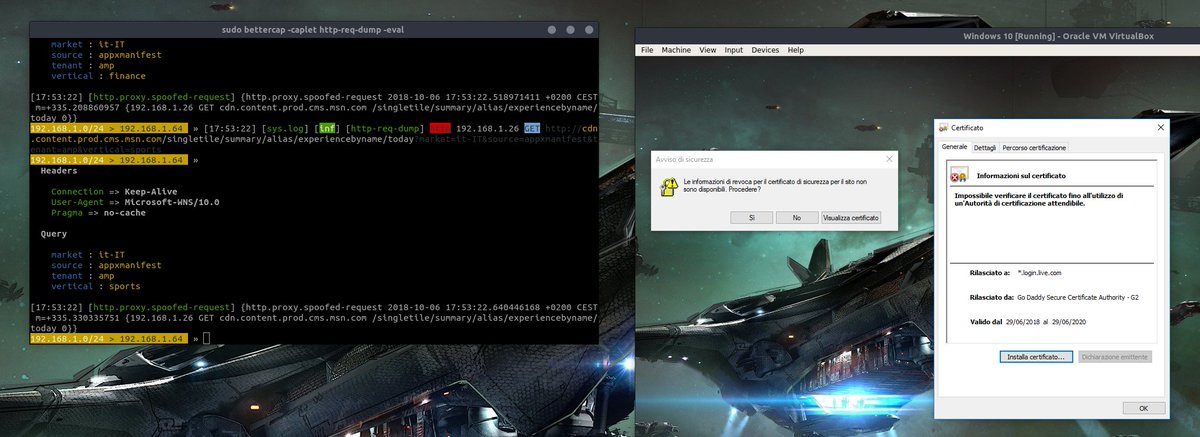This screenshot has width=1200, height=437.
Task: Click the Certificato window title icon
Action: tap(943, 128)
